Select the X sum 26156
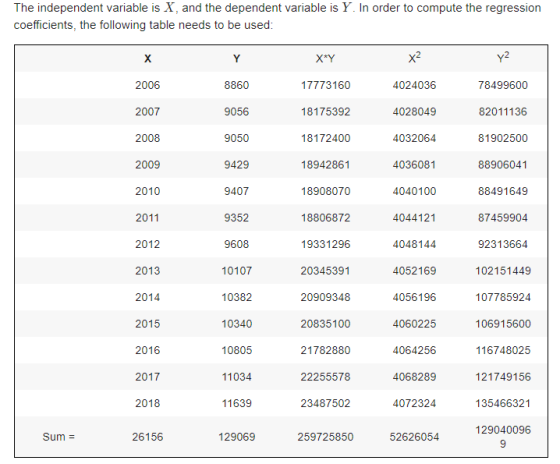The height and width of the screenshot is (464, 560). pos(148,437)
